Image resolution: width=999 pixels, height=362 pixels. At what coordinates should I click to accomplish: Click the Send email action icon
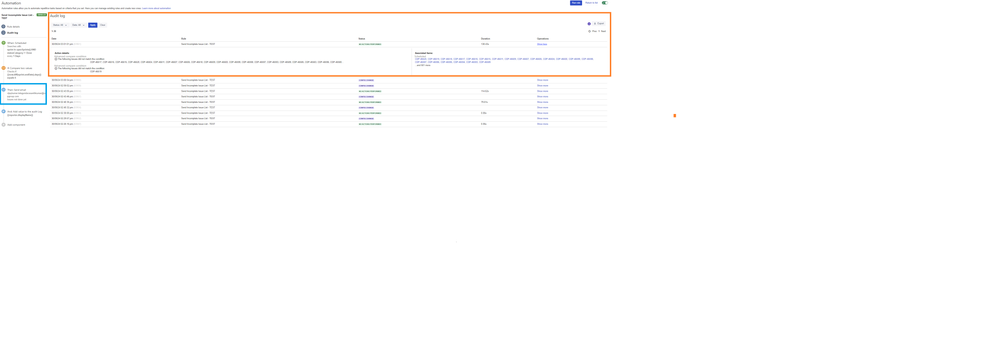tap(3, 90)
